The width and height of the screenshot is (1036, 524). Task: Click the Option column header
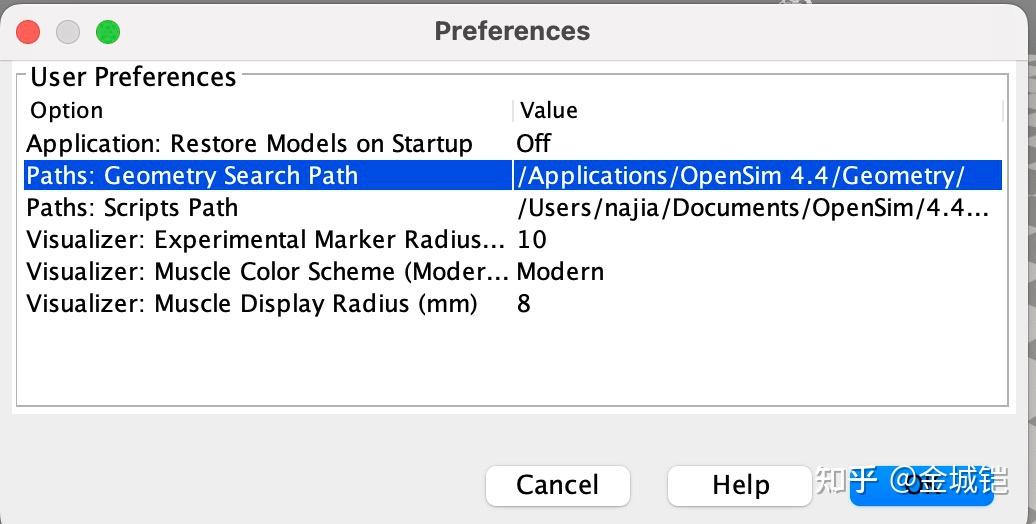coord(67,110)
